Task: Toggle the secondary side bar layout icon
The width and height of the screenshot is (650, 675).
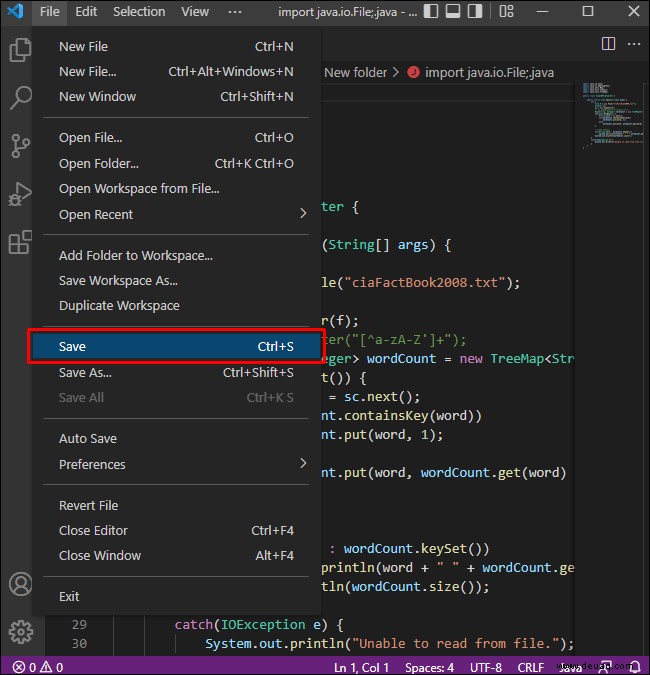Action: [x=475, y=11]
